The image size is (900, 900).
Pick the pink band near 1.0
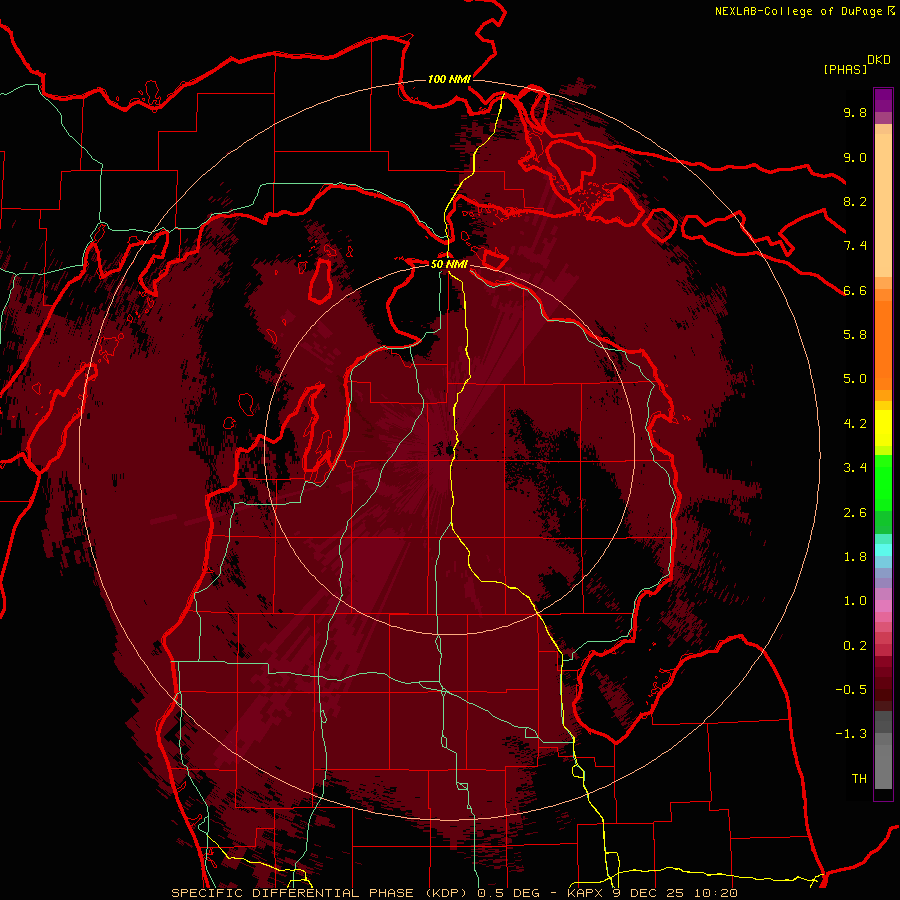[x=883, y=606]
